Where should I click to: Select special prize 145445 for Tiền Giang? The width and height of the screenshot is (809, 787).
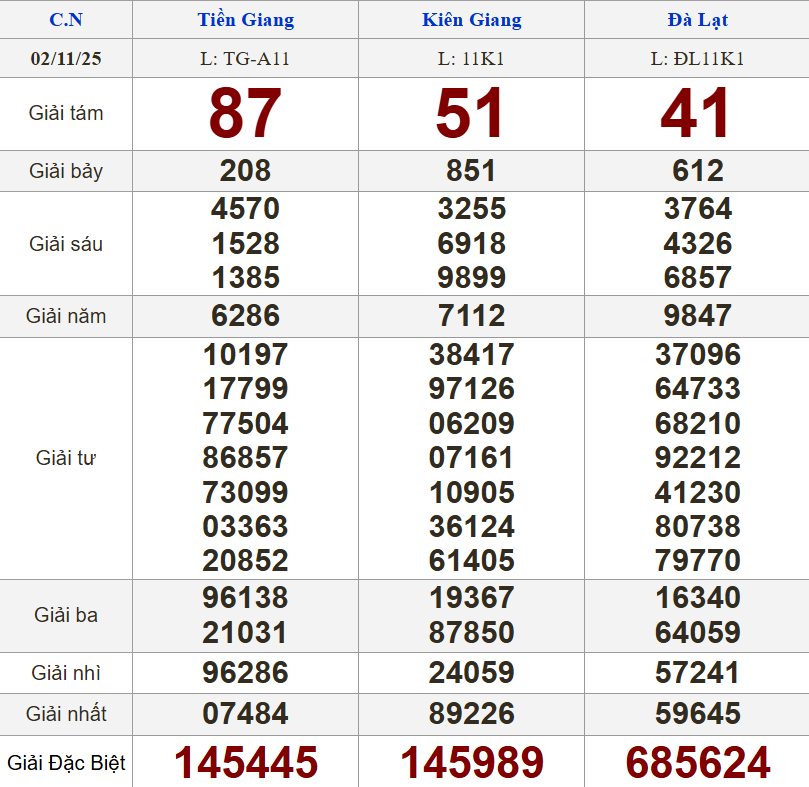click(245, 762)
